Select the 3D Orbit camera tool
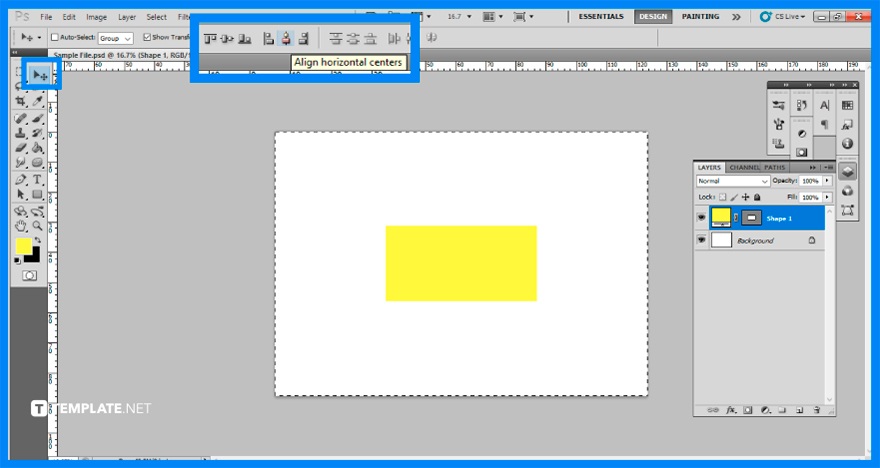This screenshot has width=880, height=468. pyautogui.click(x=38, y=212)
